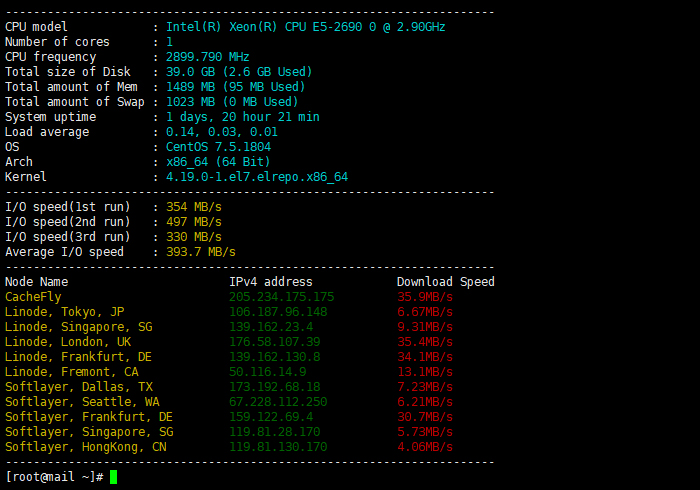Click the IP address 119.81.28.170
Screen dimensions: 700x490
275,432
